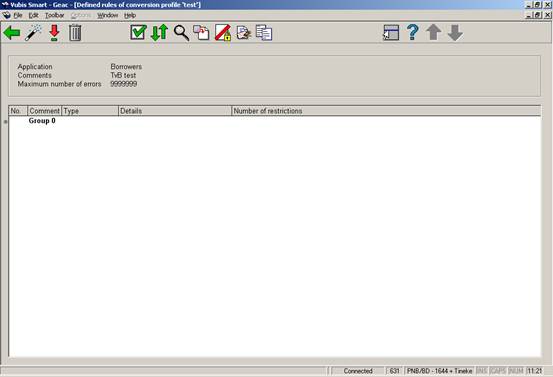This screenshot has width=553, height=377.
Task: Click the magic wand new rule icon
Action: 33,33
